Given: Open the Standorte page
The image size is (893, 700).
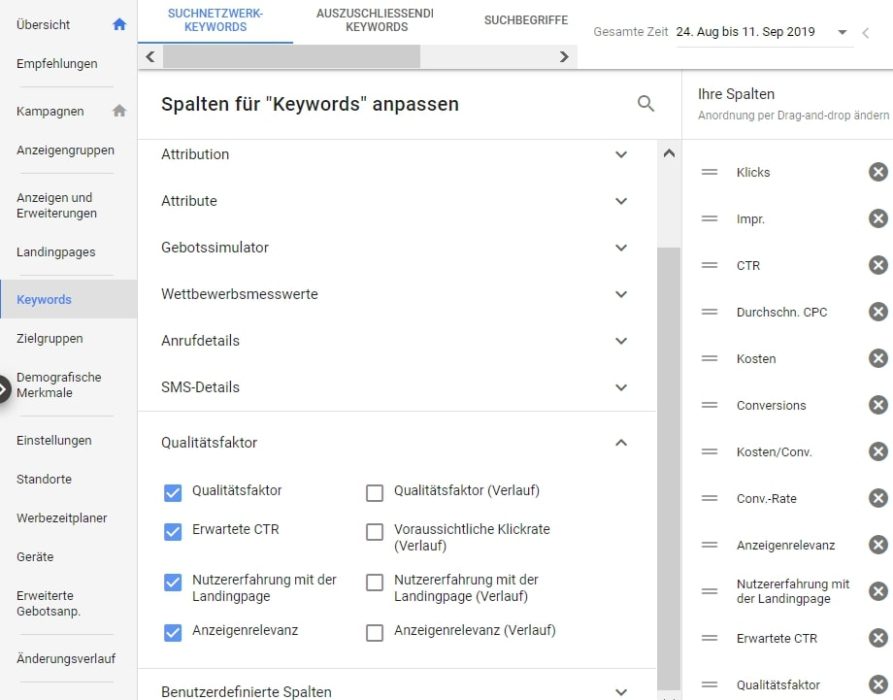Looking at the screenshot, I should [44, 479].
